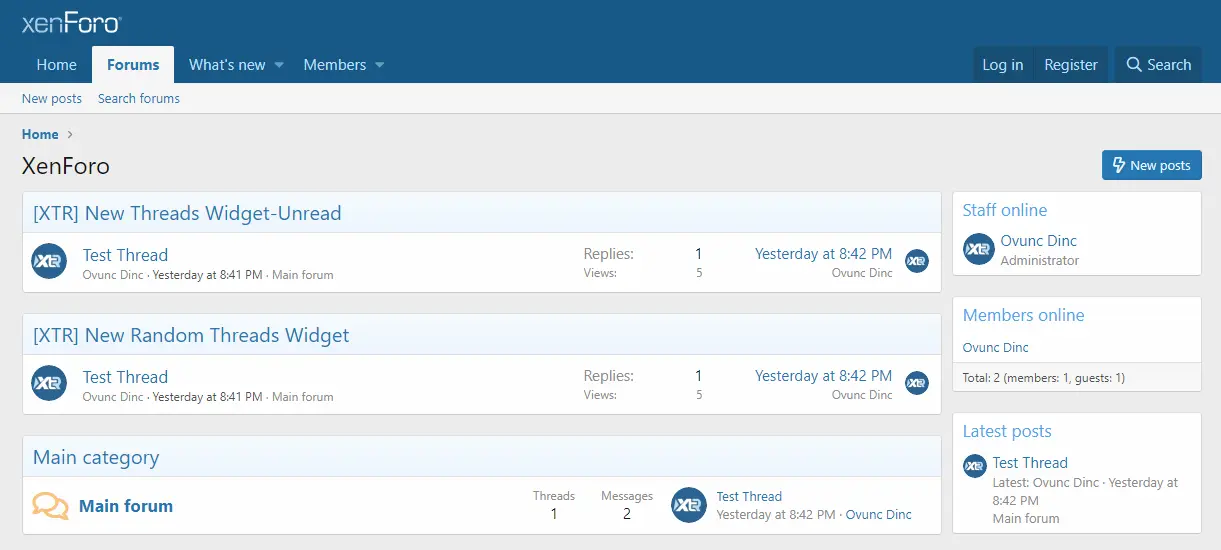Go to Home breadcrumb link
Screen dimensions: 1221x550
point(40,134)
